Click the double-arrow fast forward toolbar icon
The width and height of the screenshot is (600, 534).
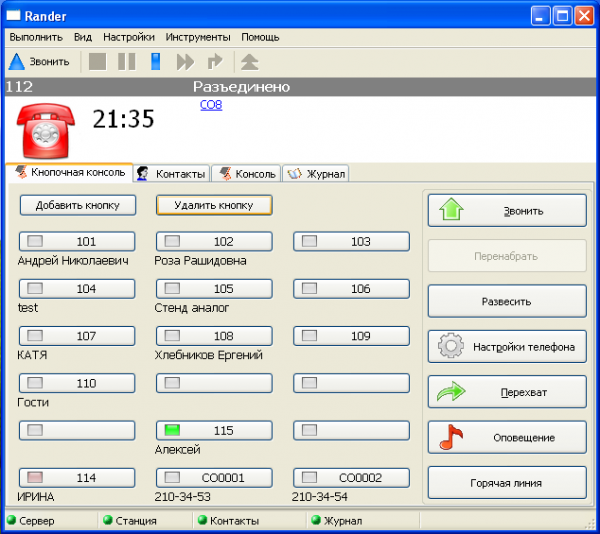(x=185, y=62)
